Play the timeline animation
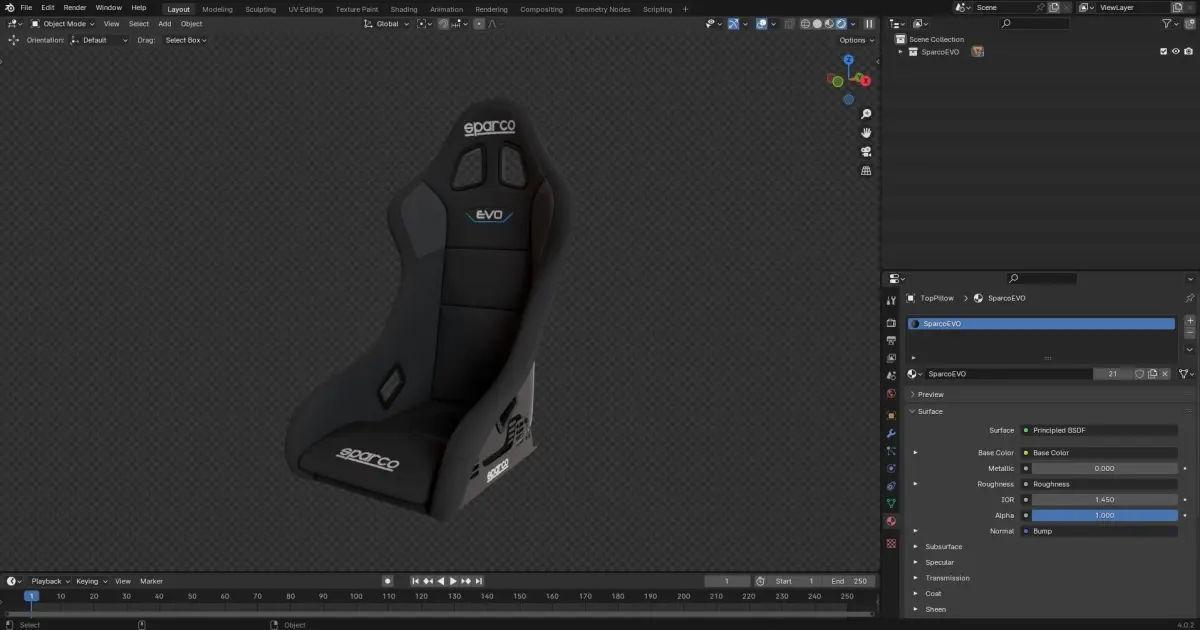 coord(453,581)
